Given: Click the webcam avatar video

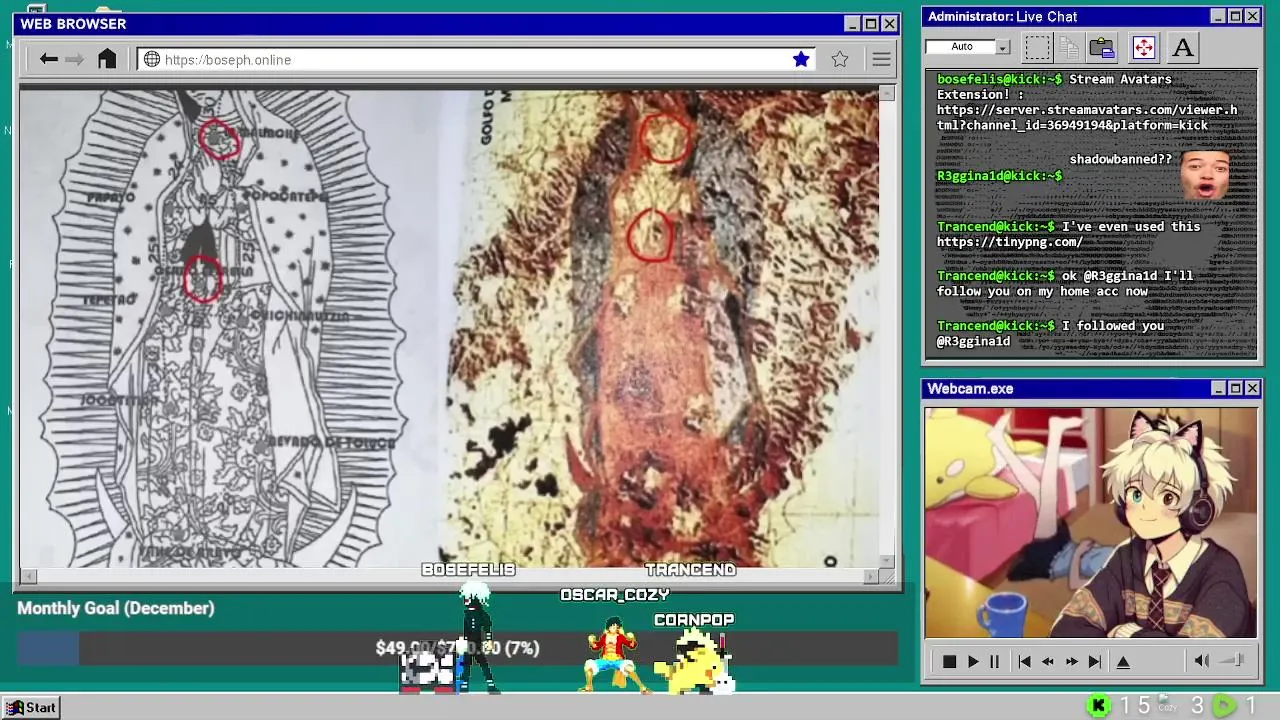Looking at the screenshot, I should click(x=1091, y=522).
